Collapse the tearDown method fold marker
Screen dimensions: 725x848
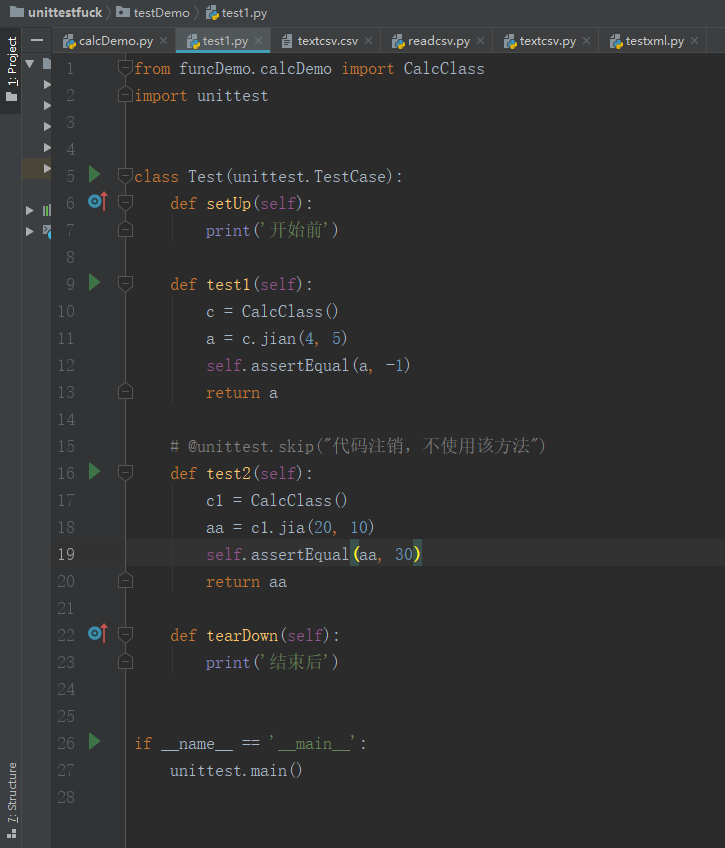click(125, 635)
